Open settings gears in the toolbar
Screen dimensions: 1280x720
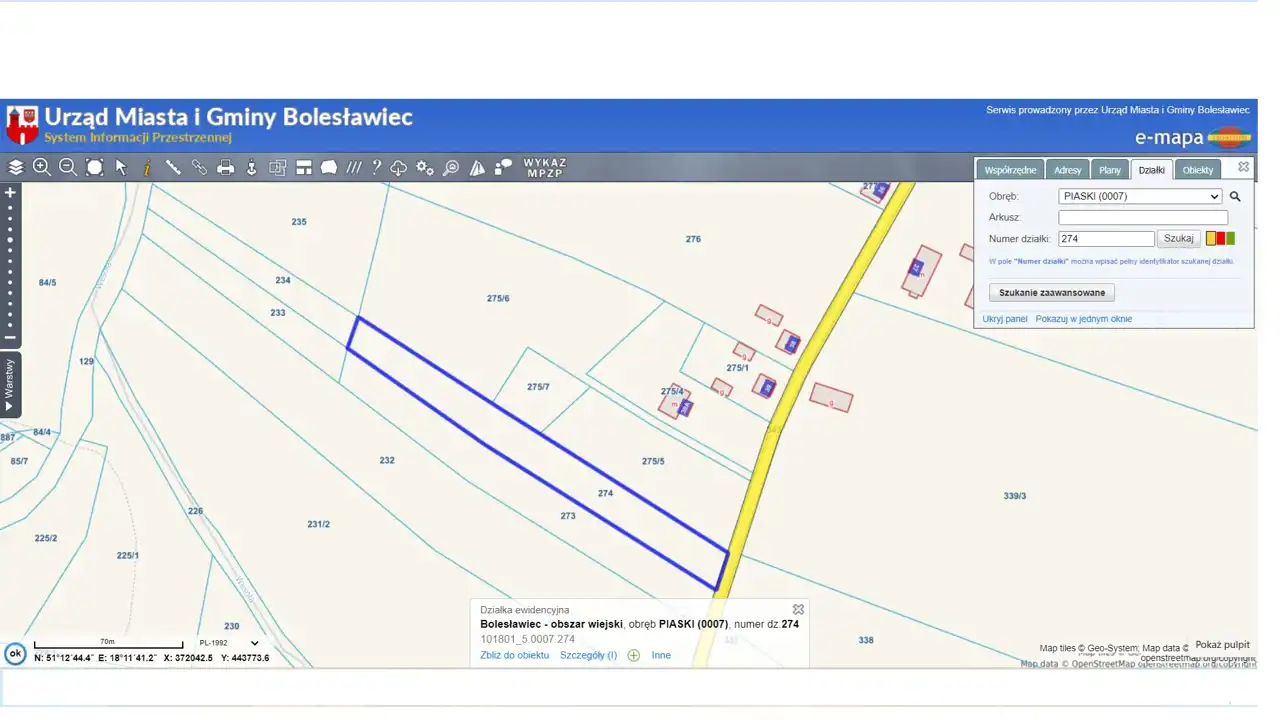(425, 167)
